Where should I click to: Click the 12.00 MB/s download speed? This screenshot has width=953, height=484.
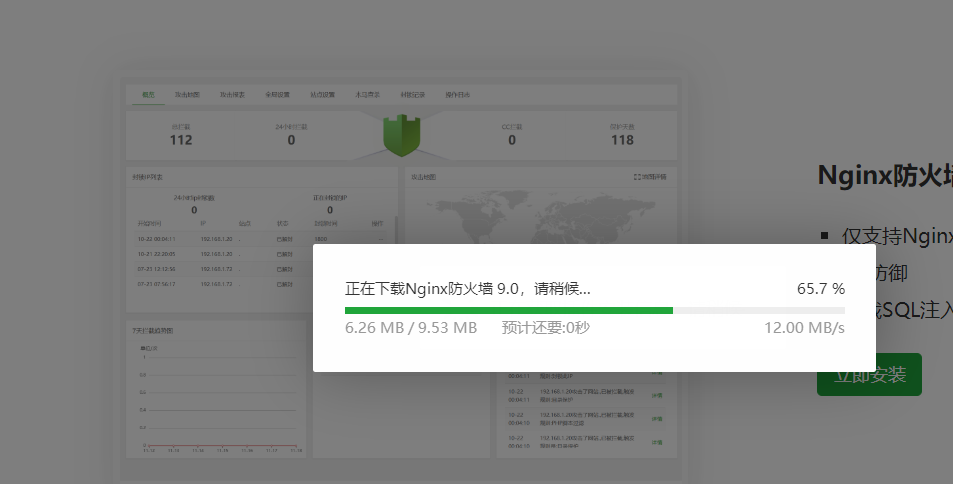[x=804, y=328]
